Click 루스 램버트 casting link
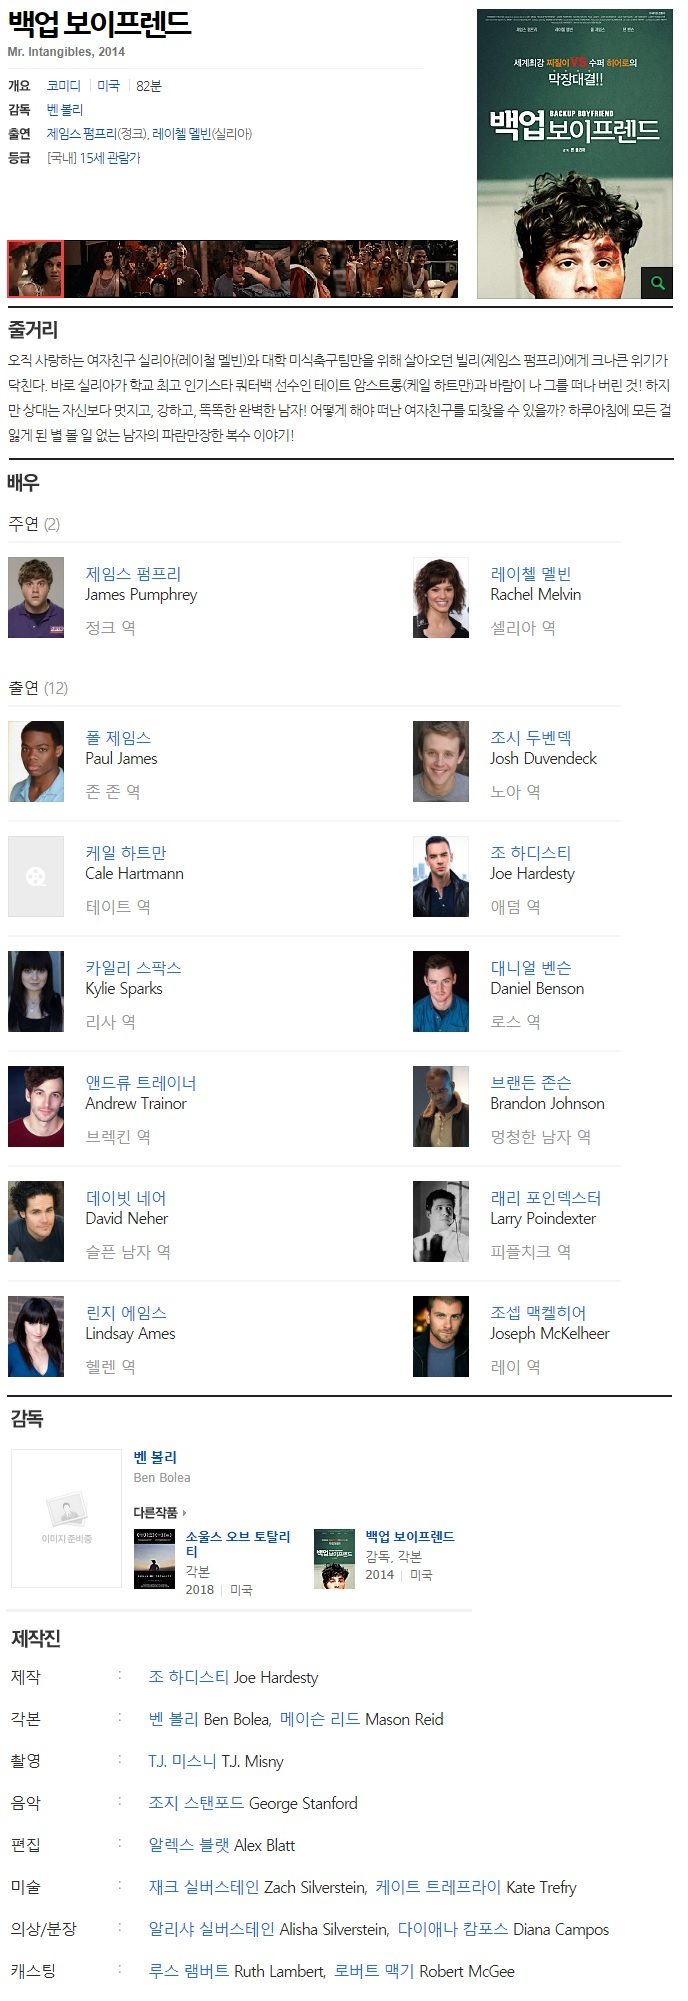 click(x=189, y=1971)
